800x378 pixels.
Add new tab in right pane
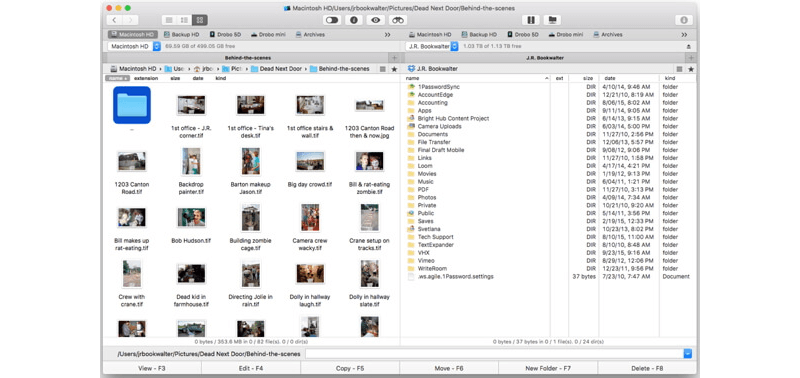[x=691, y=58]
